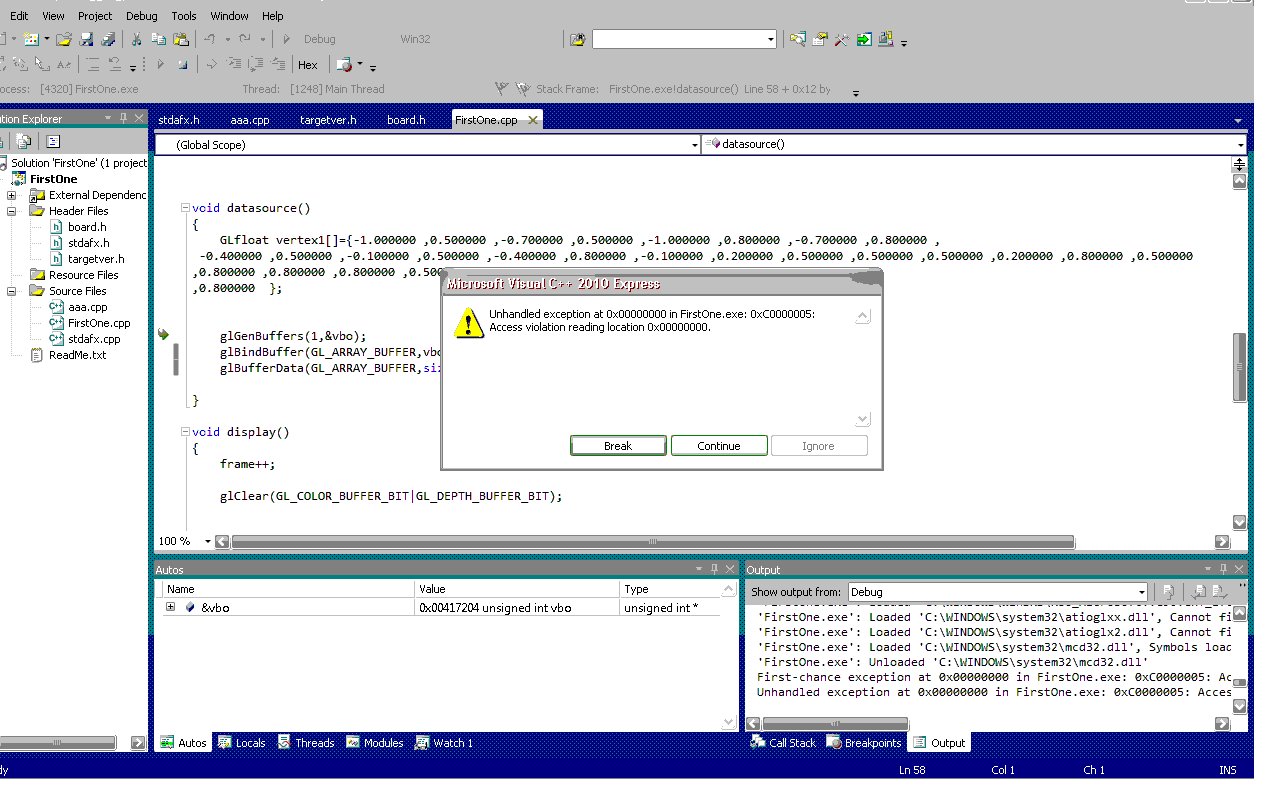Screen dimensions: 1280x800
Task: Click the Start Debugging play icon
Action: pos(286,39)
